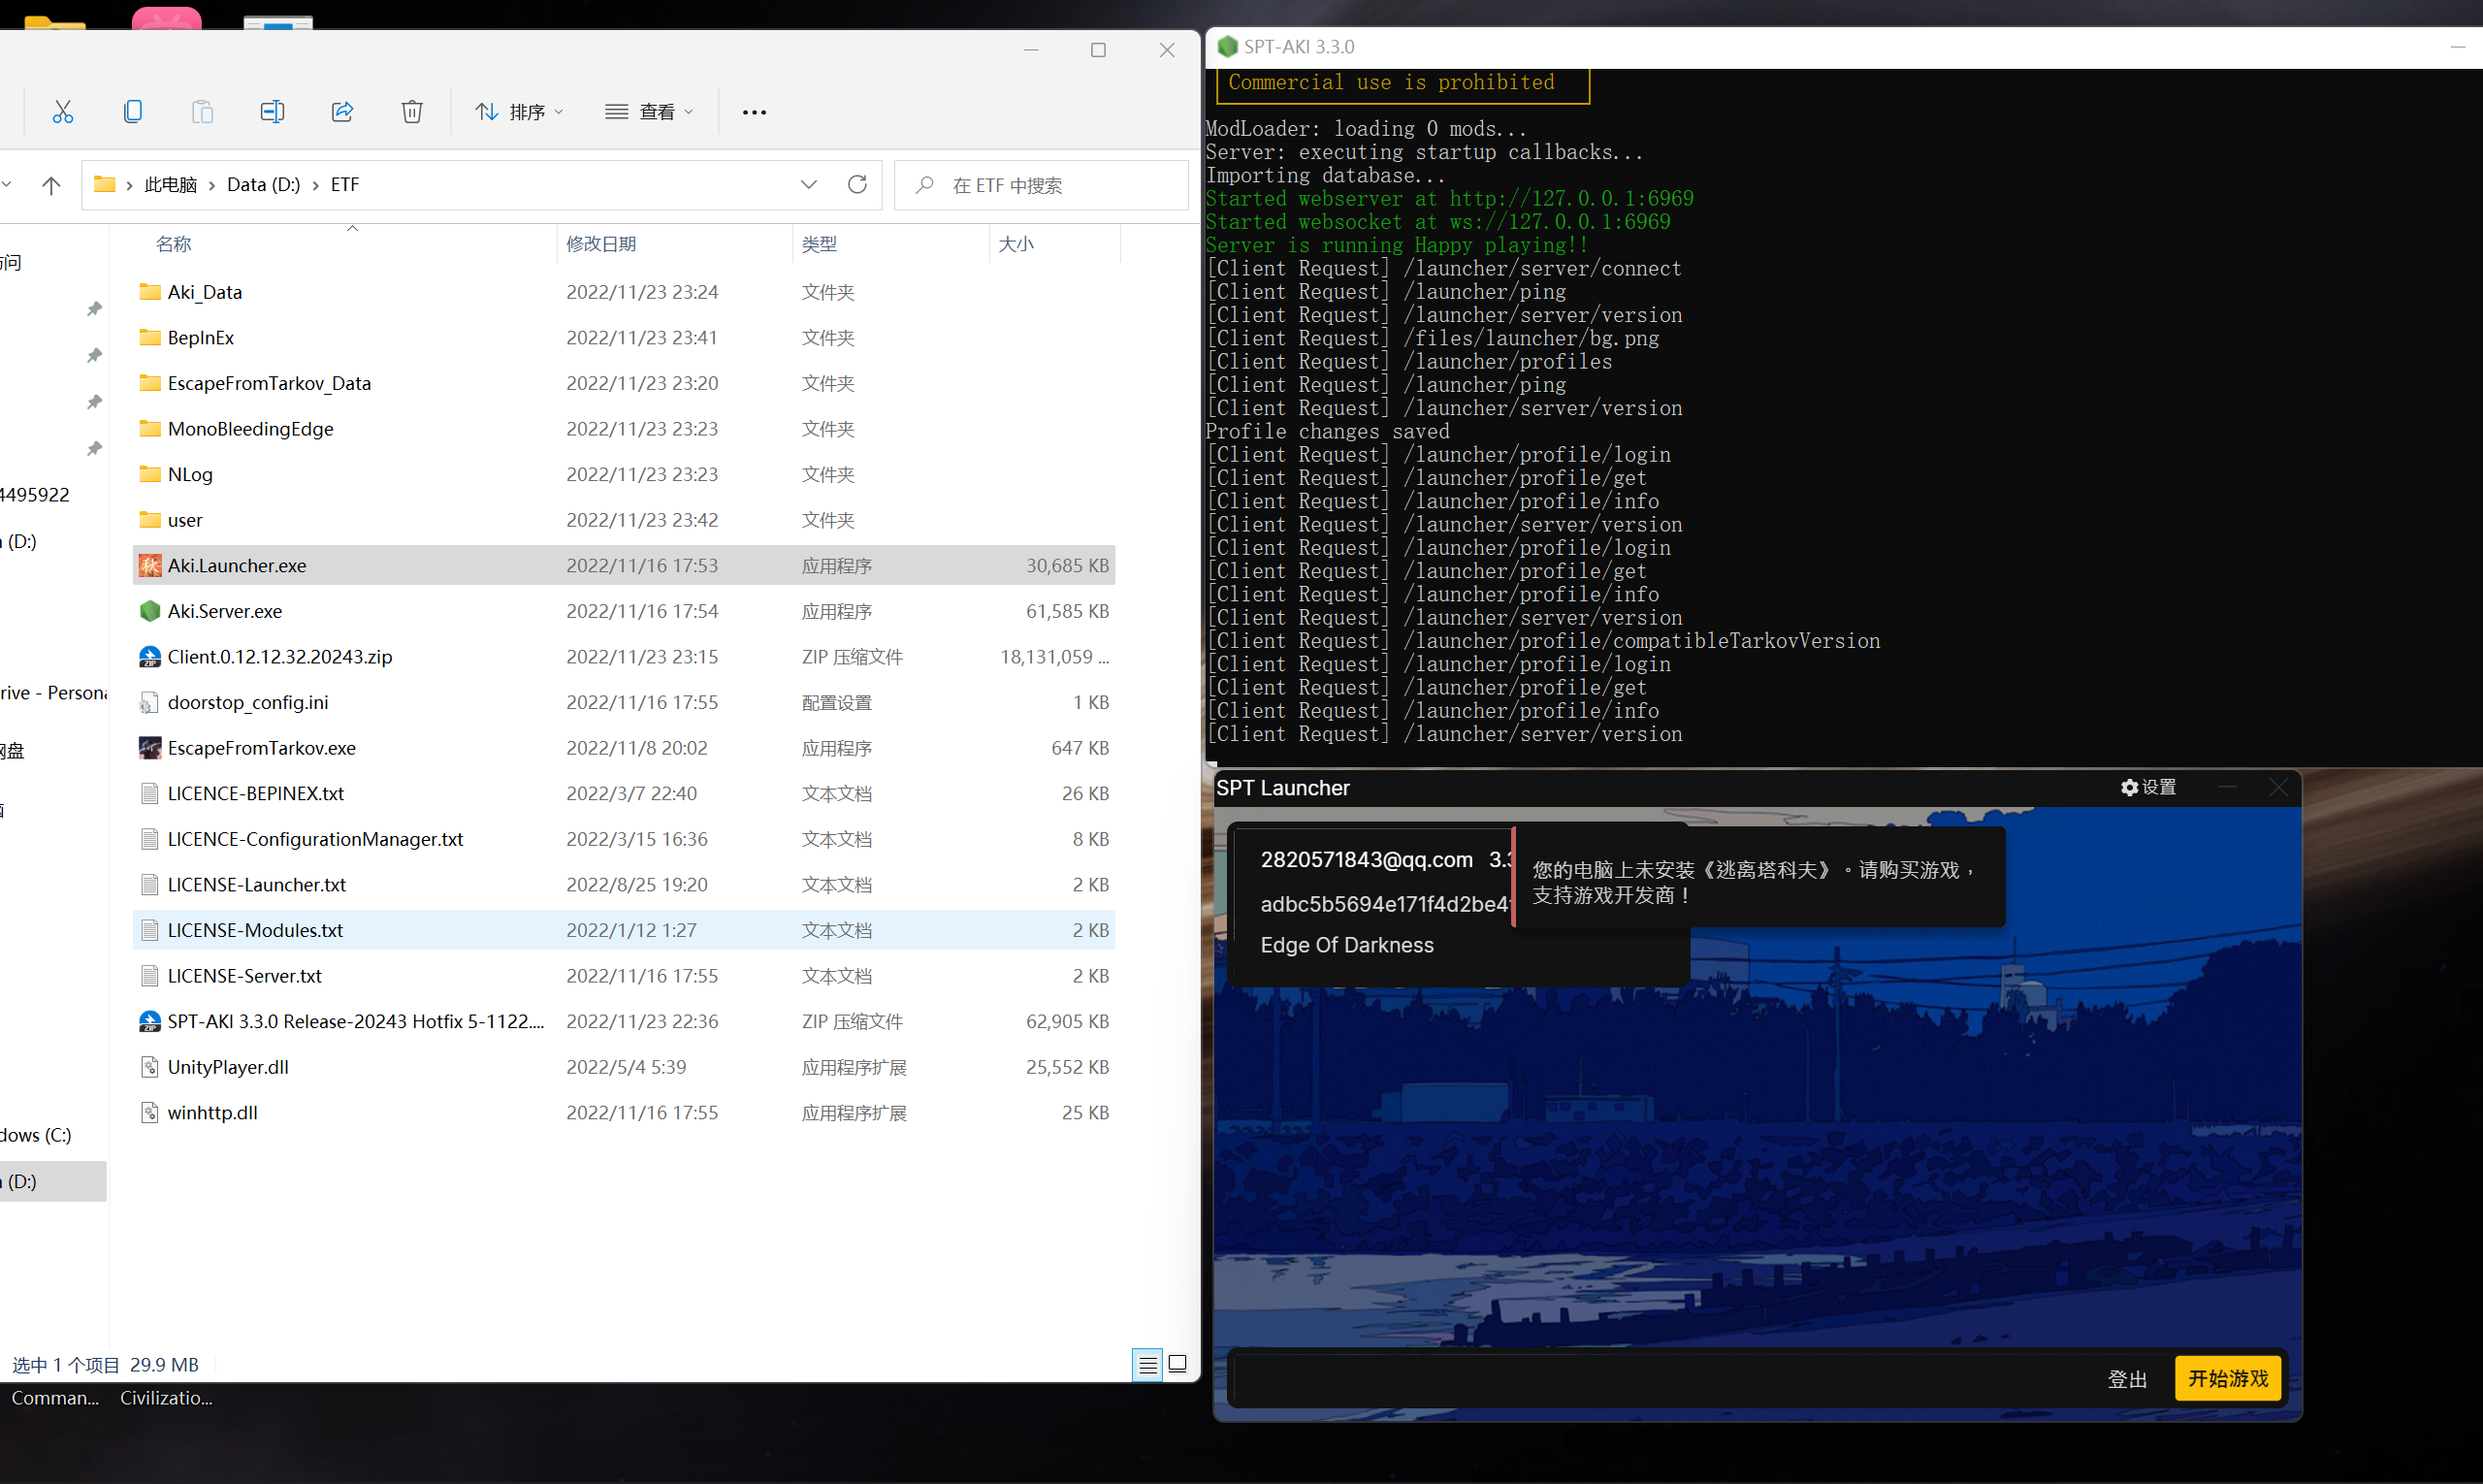Image resolution: width=2483 pixels, height=1484 pixels.
Task: Click the logout button in launcher
Action: tap(2127, 1379)
